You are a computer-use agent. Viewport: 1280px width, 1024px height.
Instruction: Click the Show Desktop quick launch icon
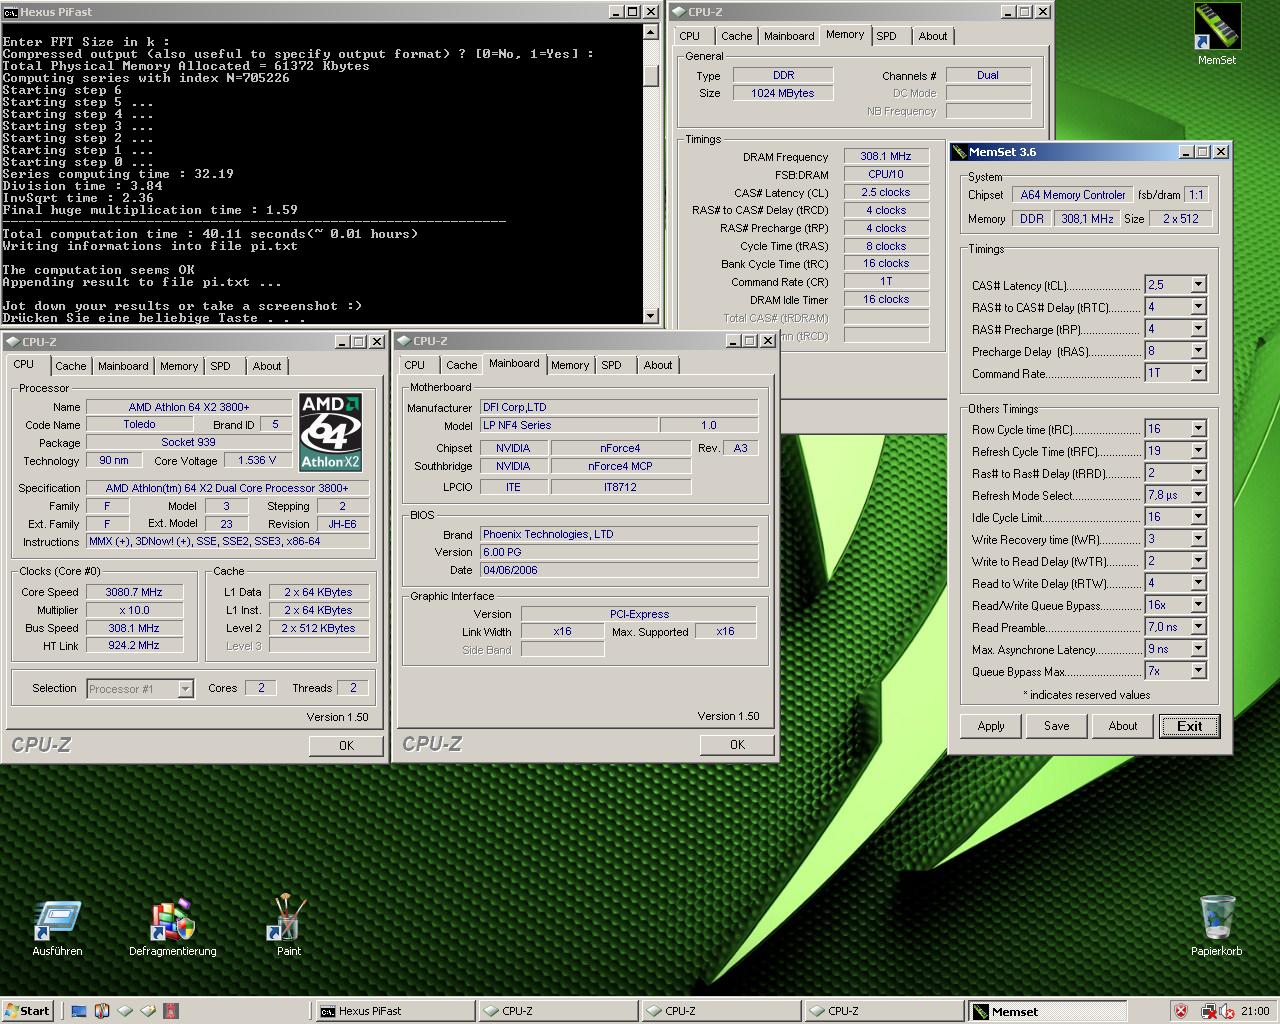point(78,1011)
